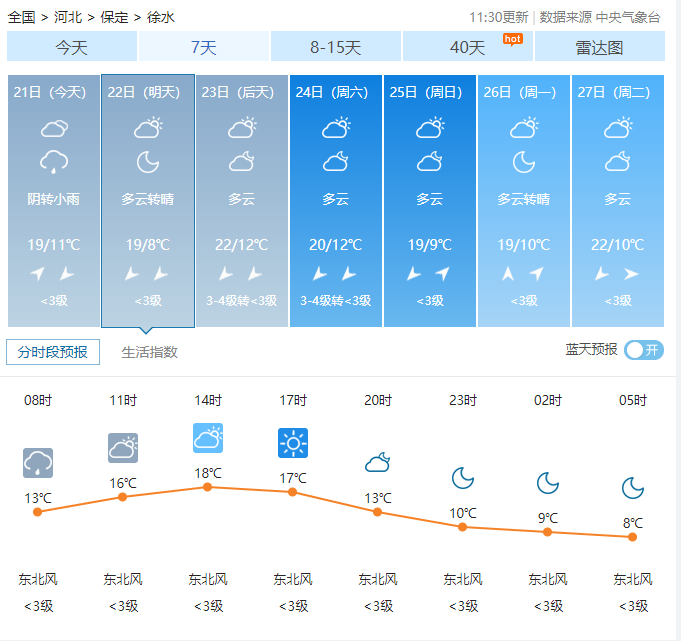Click the partly cloudy icon at 14时
This screenshot has height=641, width=681.
tap(208, 438)
